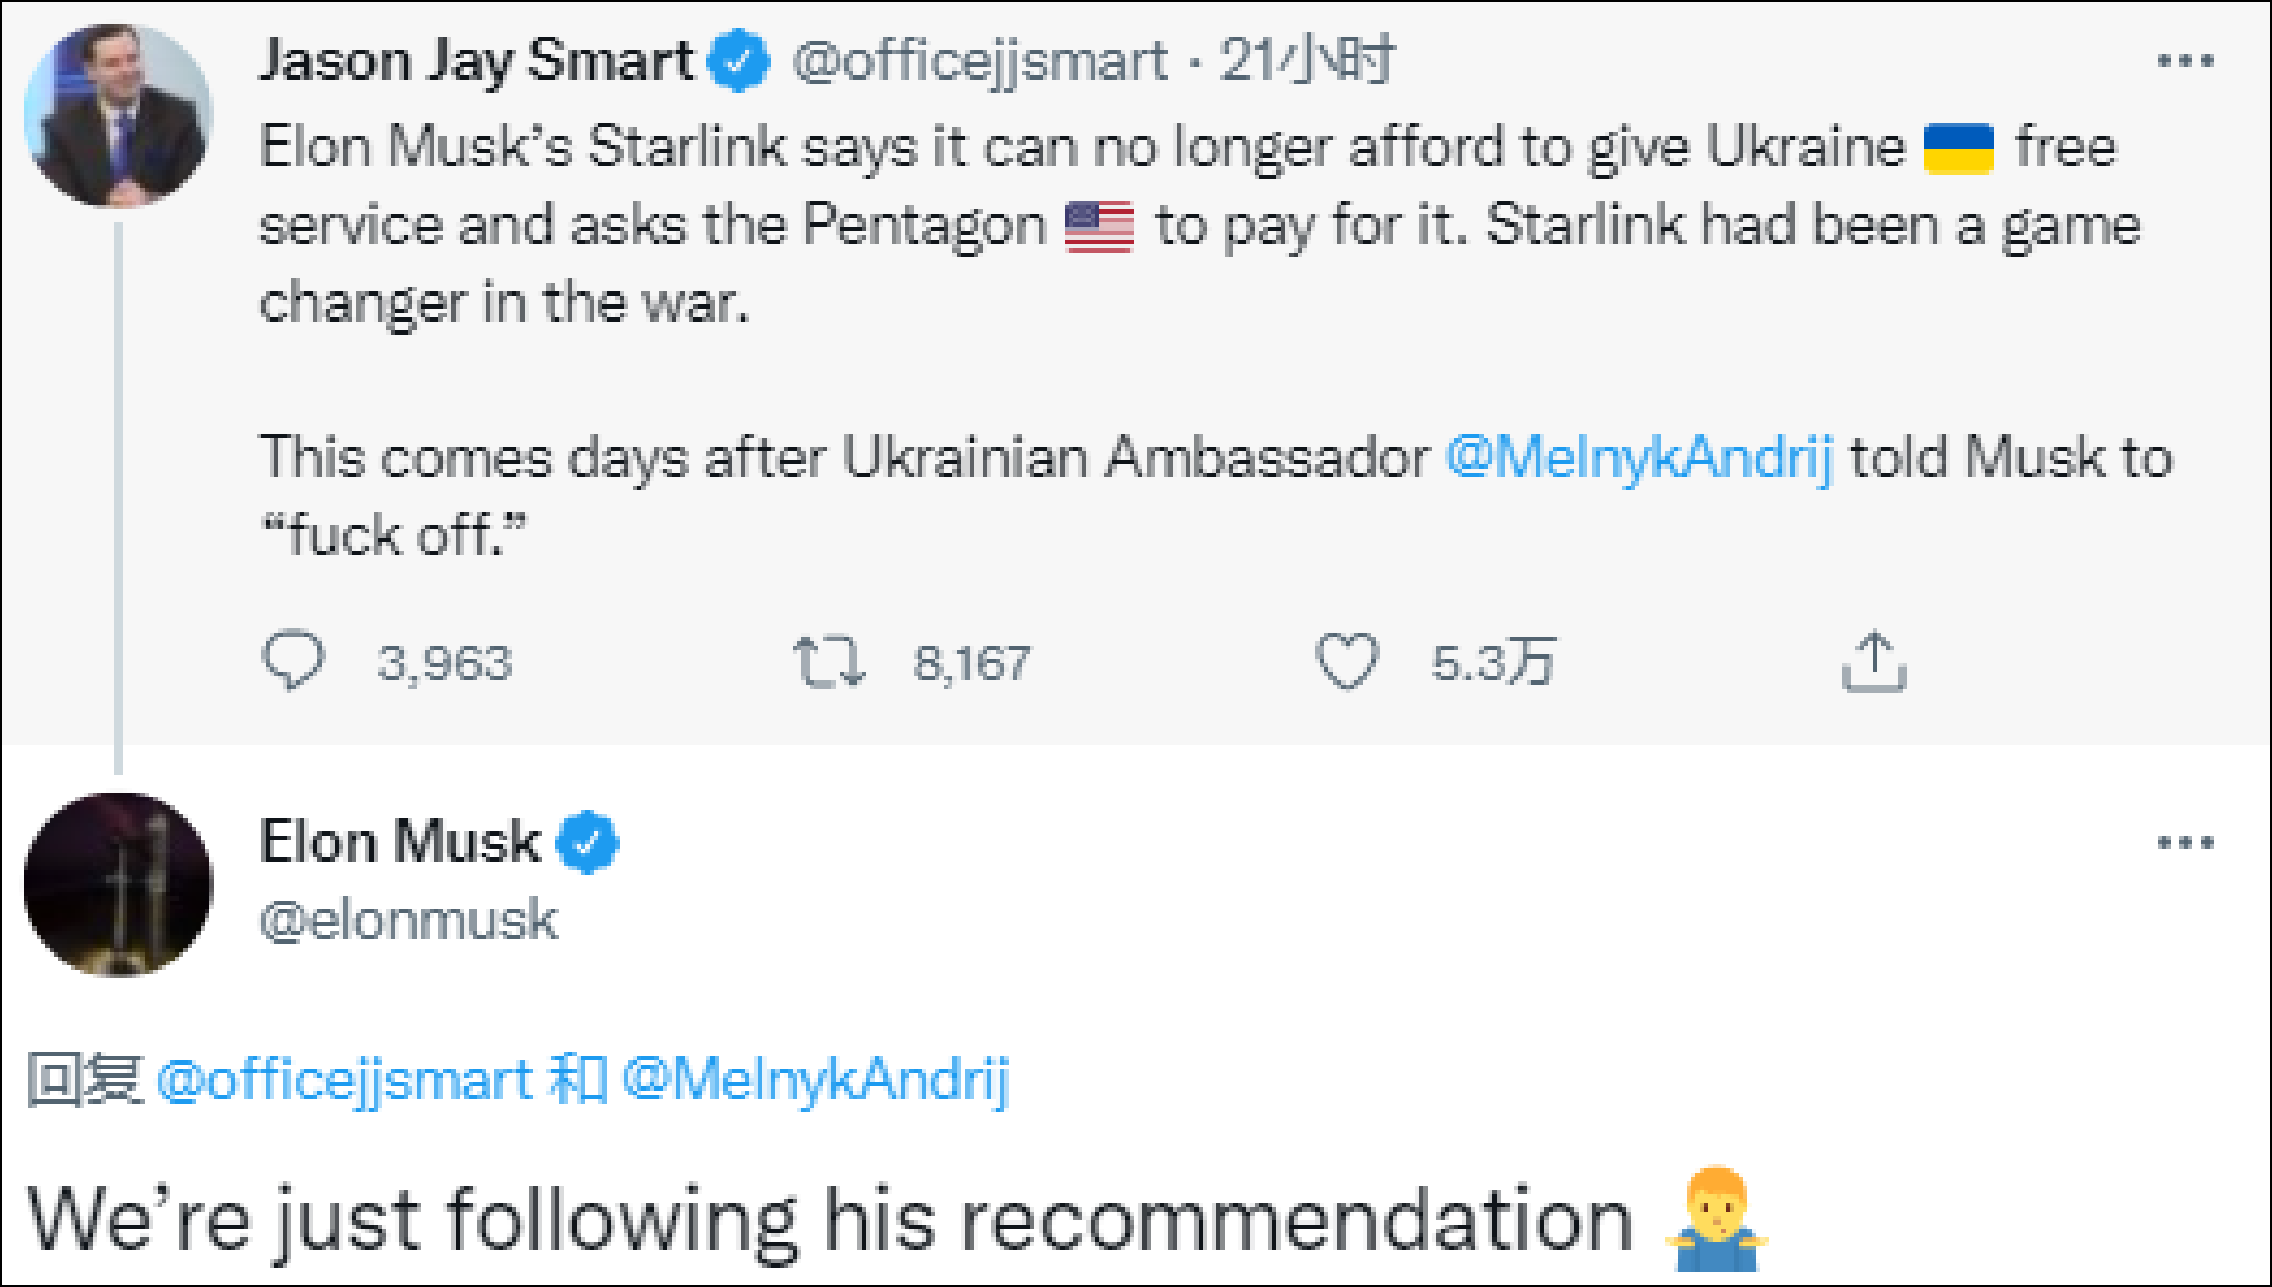
Task: Click the share icon under Jason's tweet
Action: pyautogui.click(x=1874, y=661)
